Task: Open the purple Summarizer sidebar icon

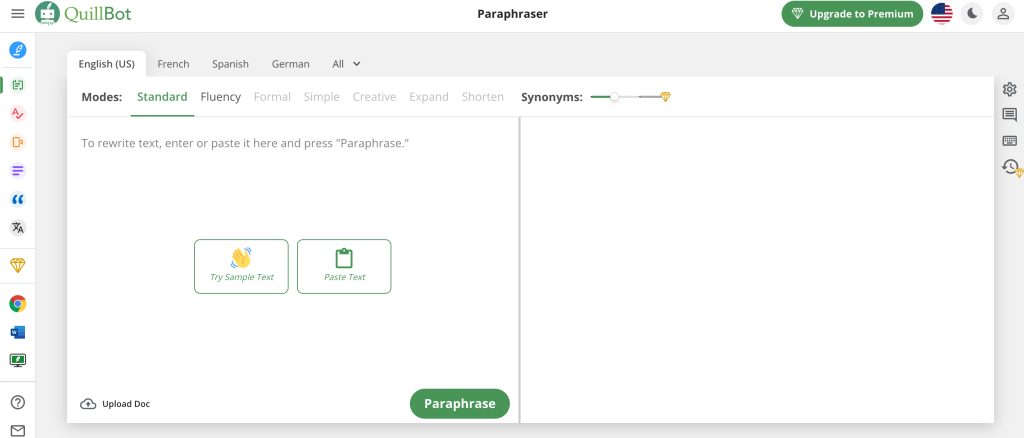Action: coord(18,171)
